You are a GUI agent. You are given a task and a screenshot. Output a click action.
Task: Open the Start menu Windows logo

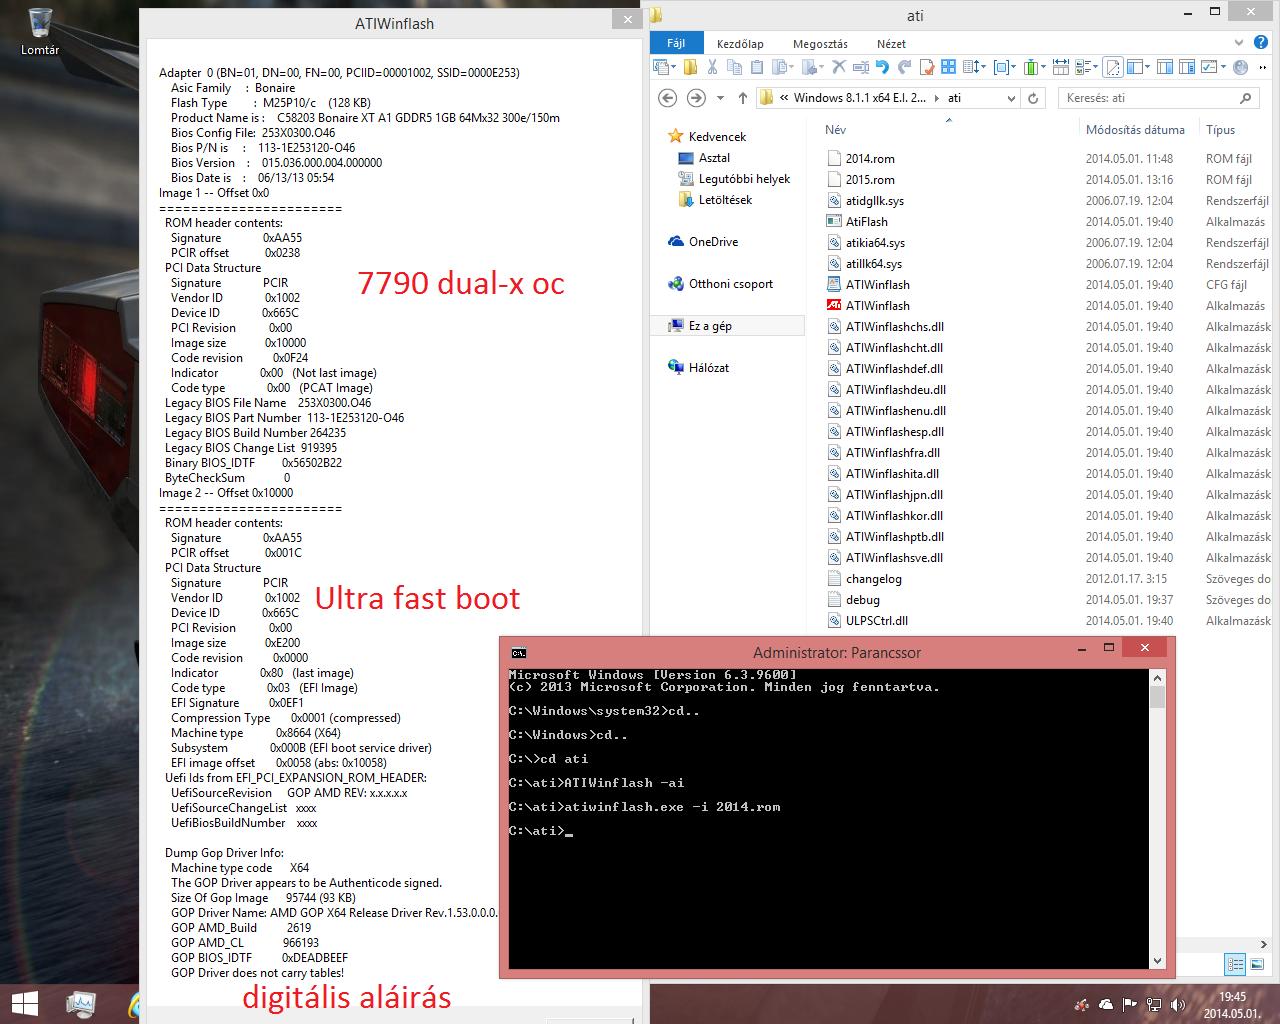tap(24, 1003)
